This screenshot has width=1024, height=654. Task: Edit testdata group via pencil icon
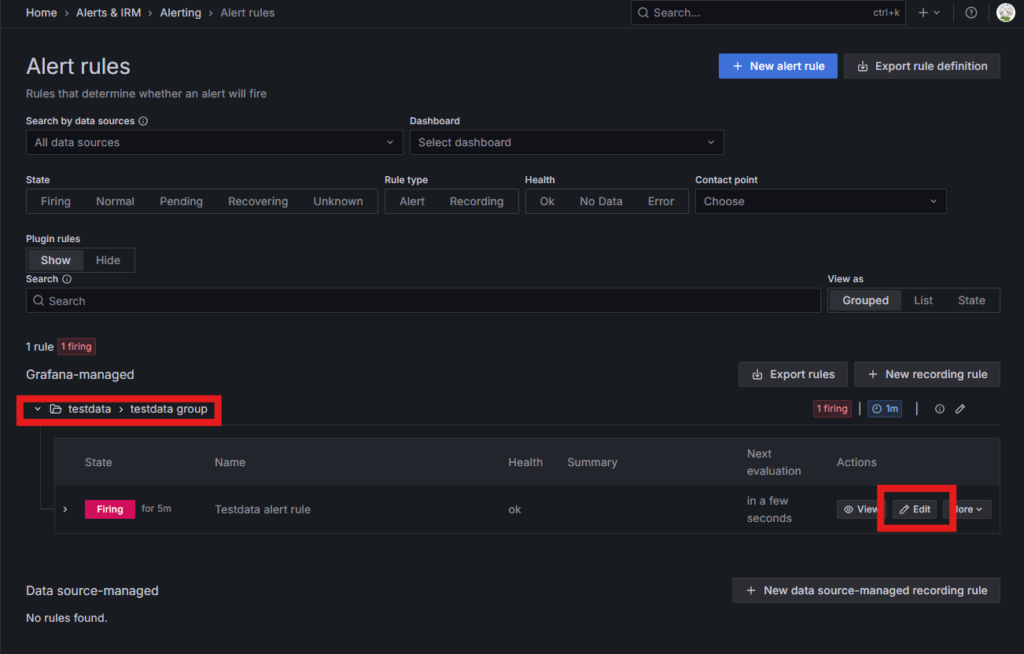(960, 409)
